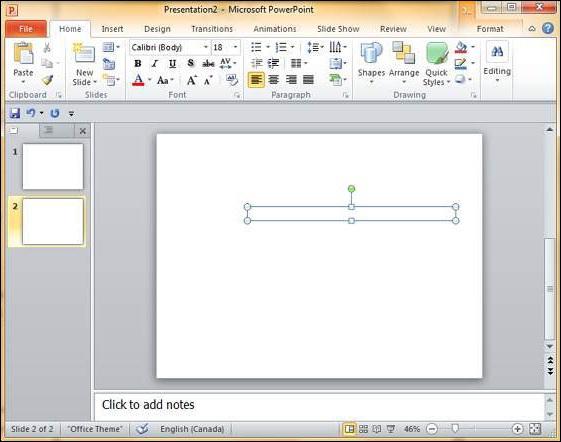Apply text shadow formatting

tap(191, 63)
